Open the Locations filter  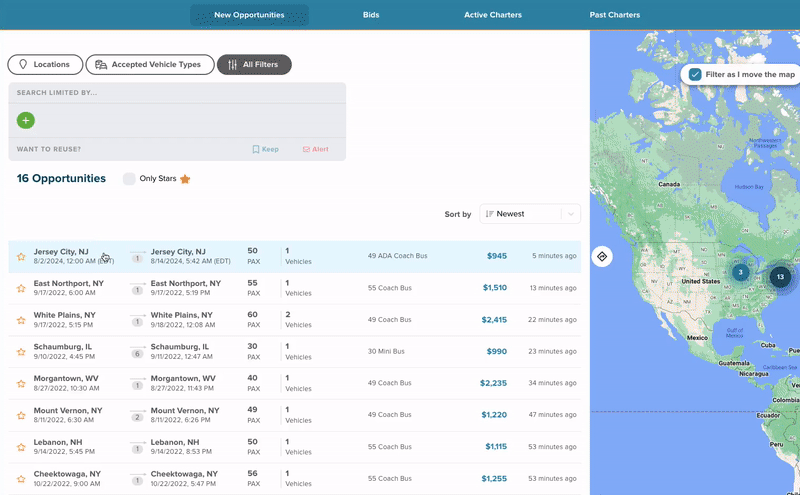(x=45, y=65)
